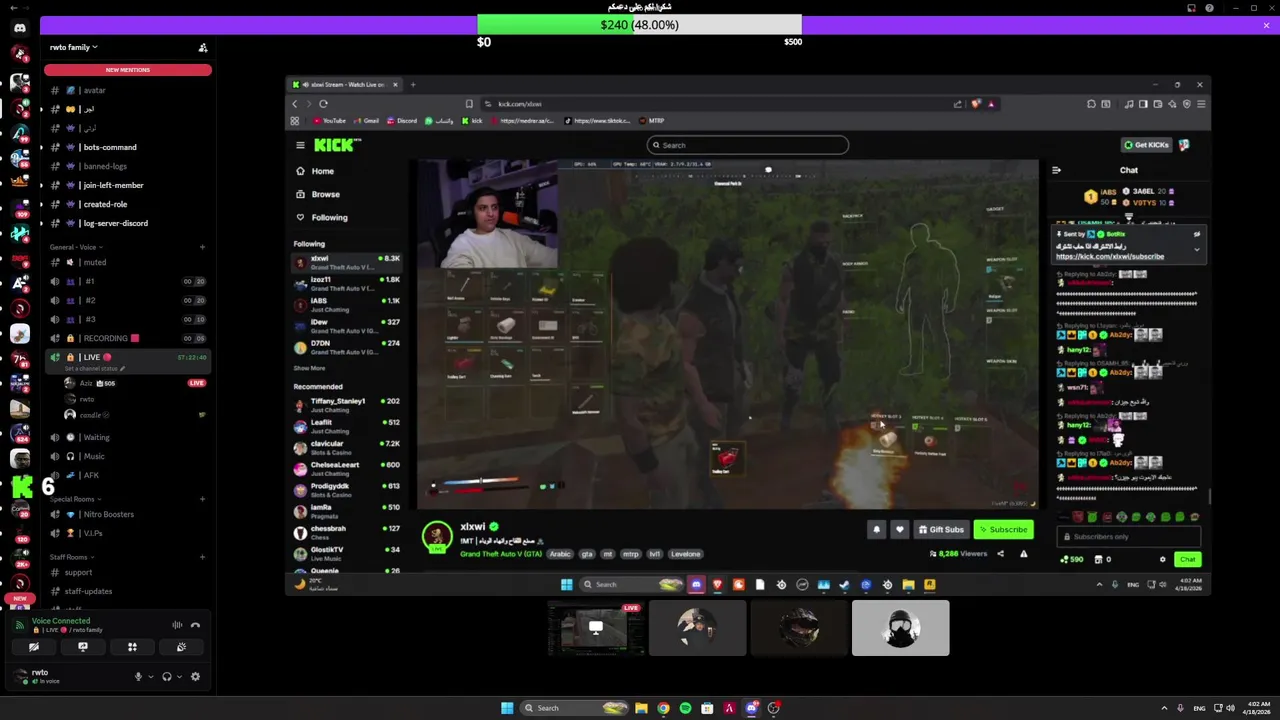Share your screen in Discord voice panel

[83, 647]
